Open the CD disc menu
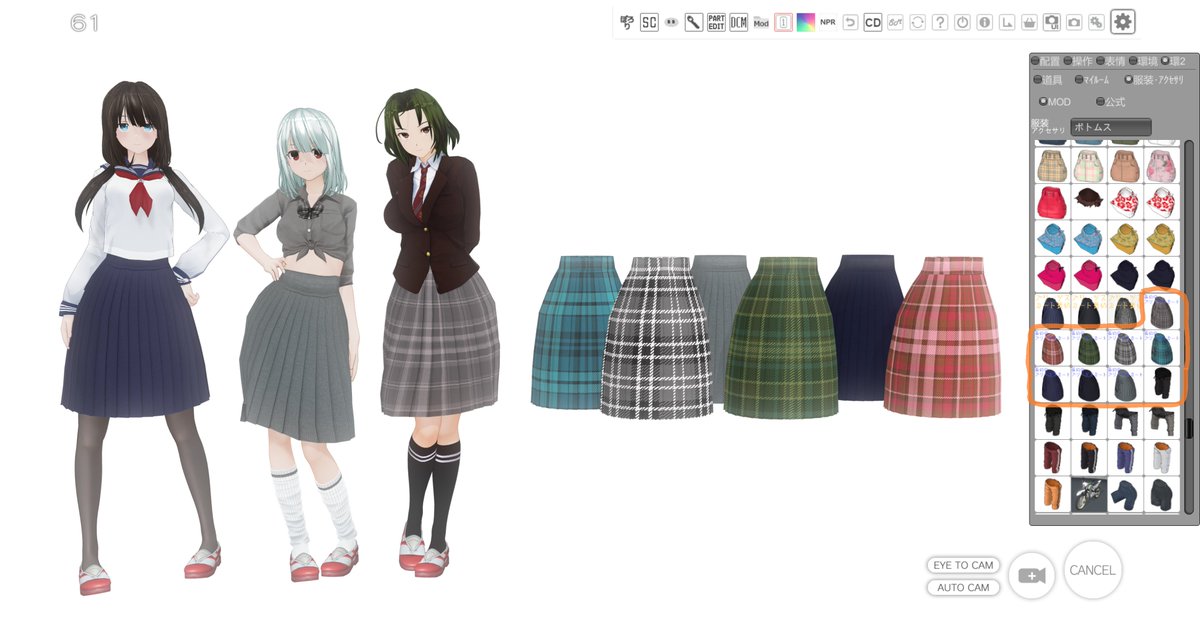1200x619 pixels. [x=873, y=21]
